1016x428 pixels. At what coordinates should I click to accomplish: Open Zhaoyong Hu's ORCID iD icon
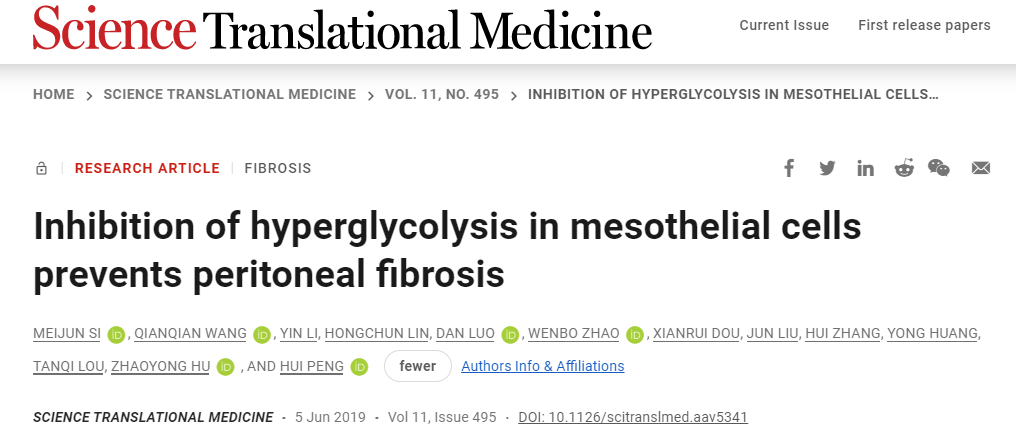pos(225,367)
